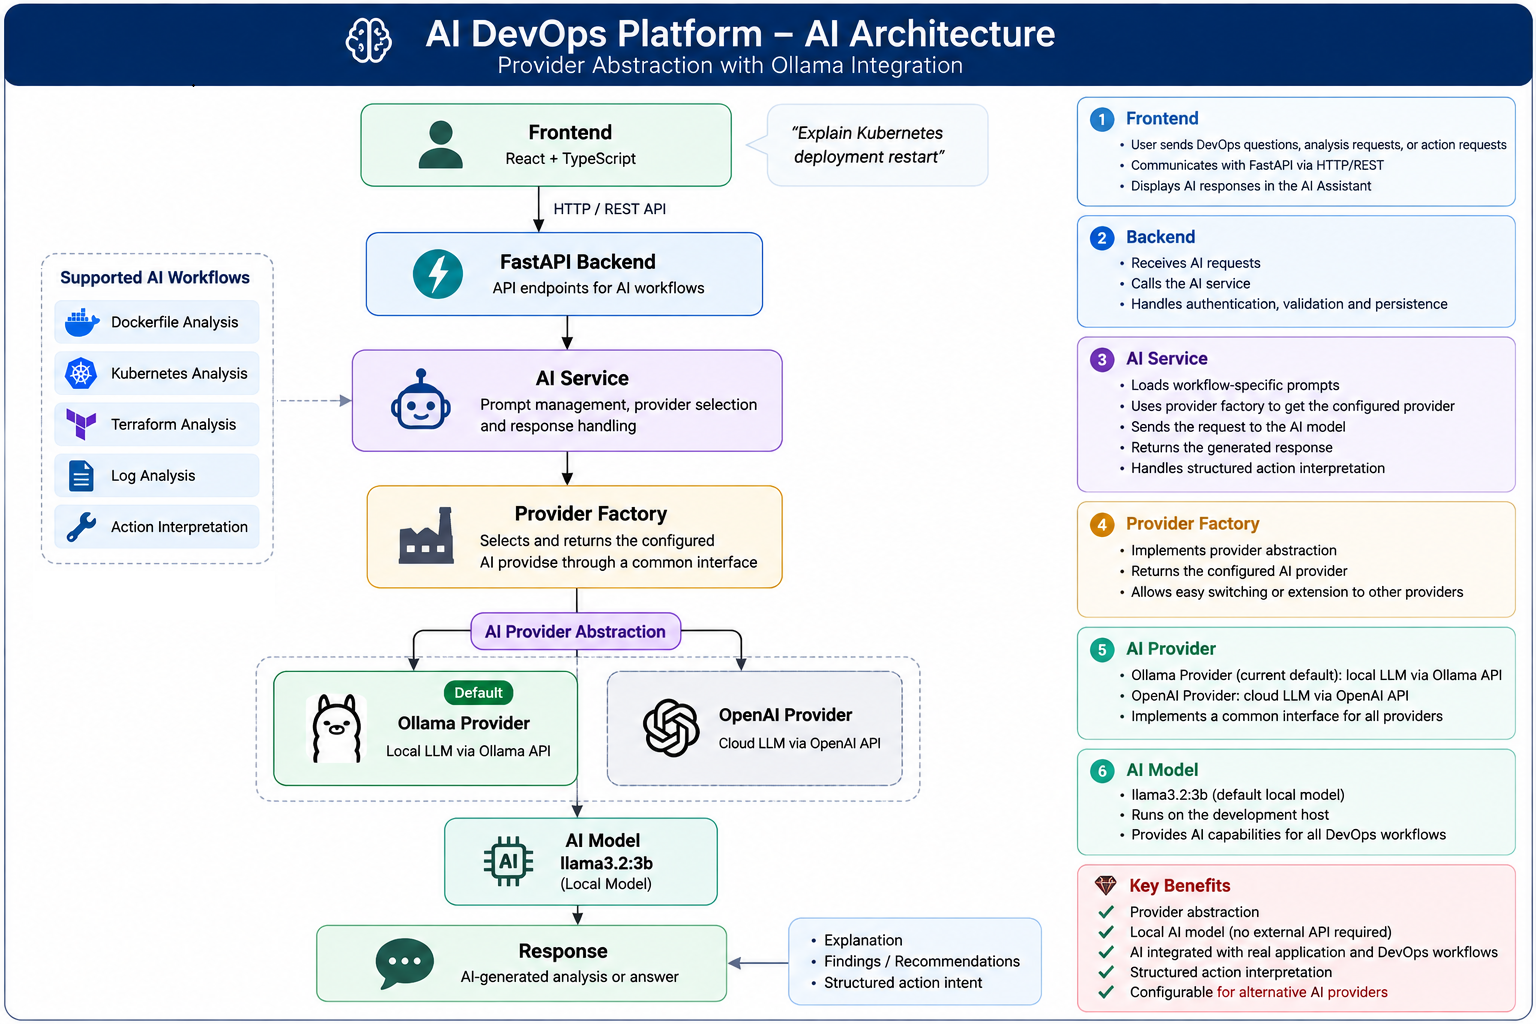
Task: Click the Implements provider abstraction bullet
Action: (x=1234, y=550)
